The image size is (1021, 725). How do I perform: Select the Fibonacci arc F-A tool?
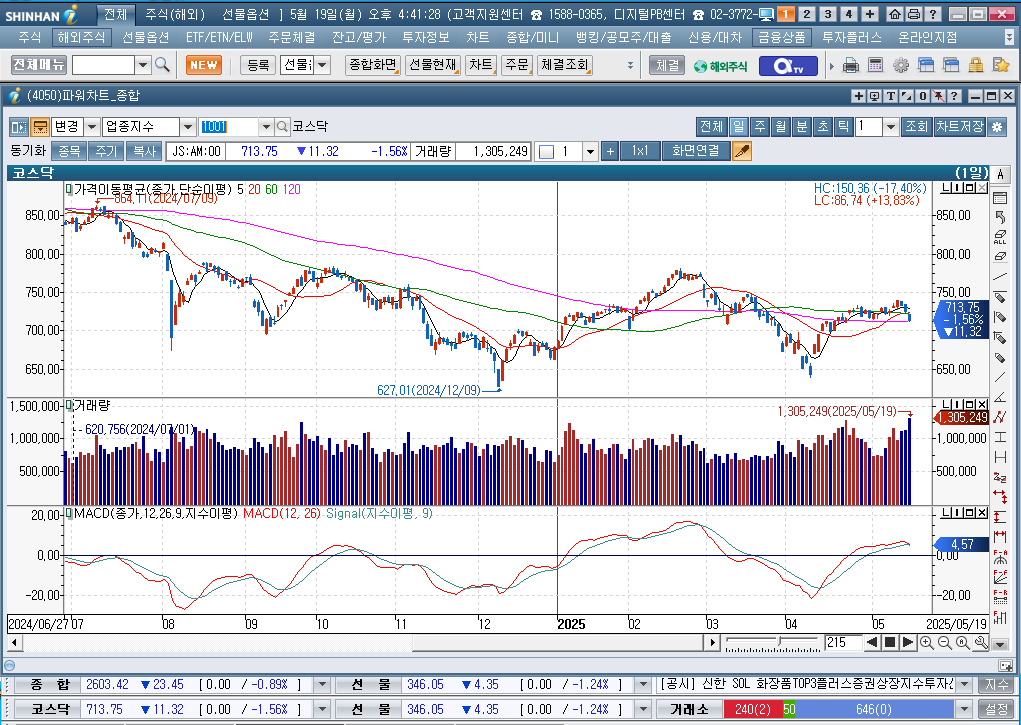click(x=1000, y=558)
